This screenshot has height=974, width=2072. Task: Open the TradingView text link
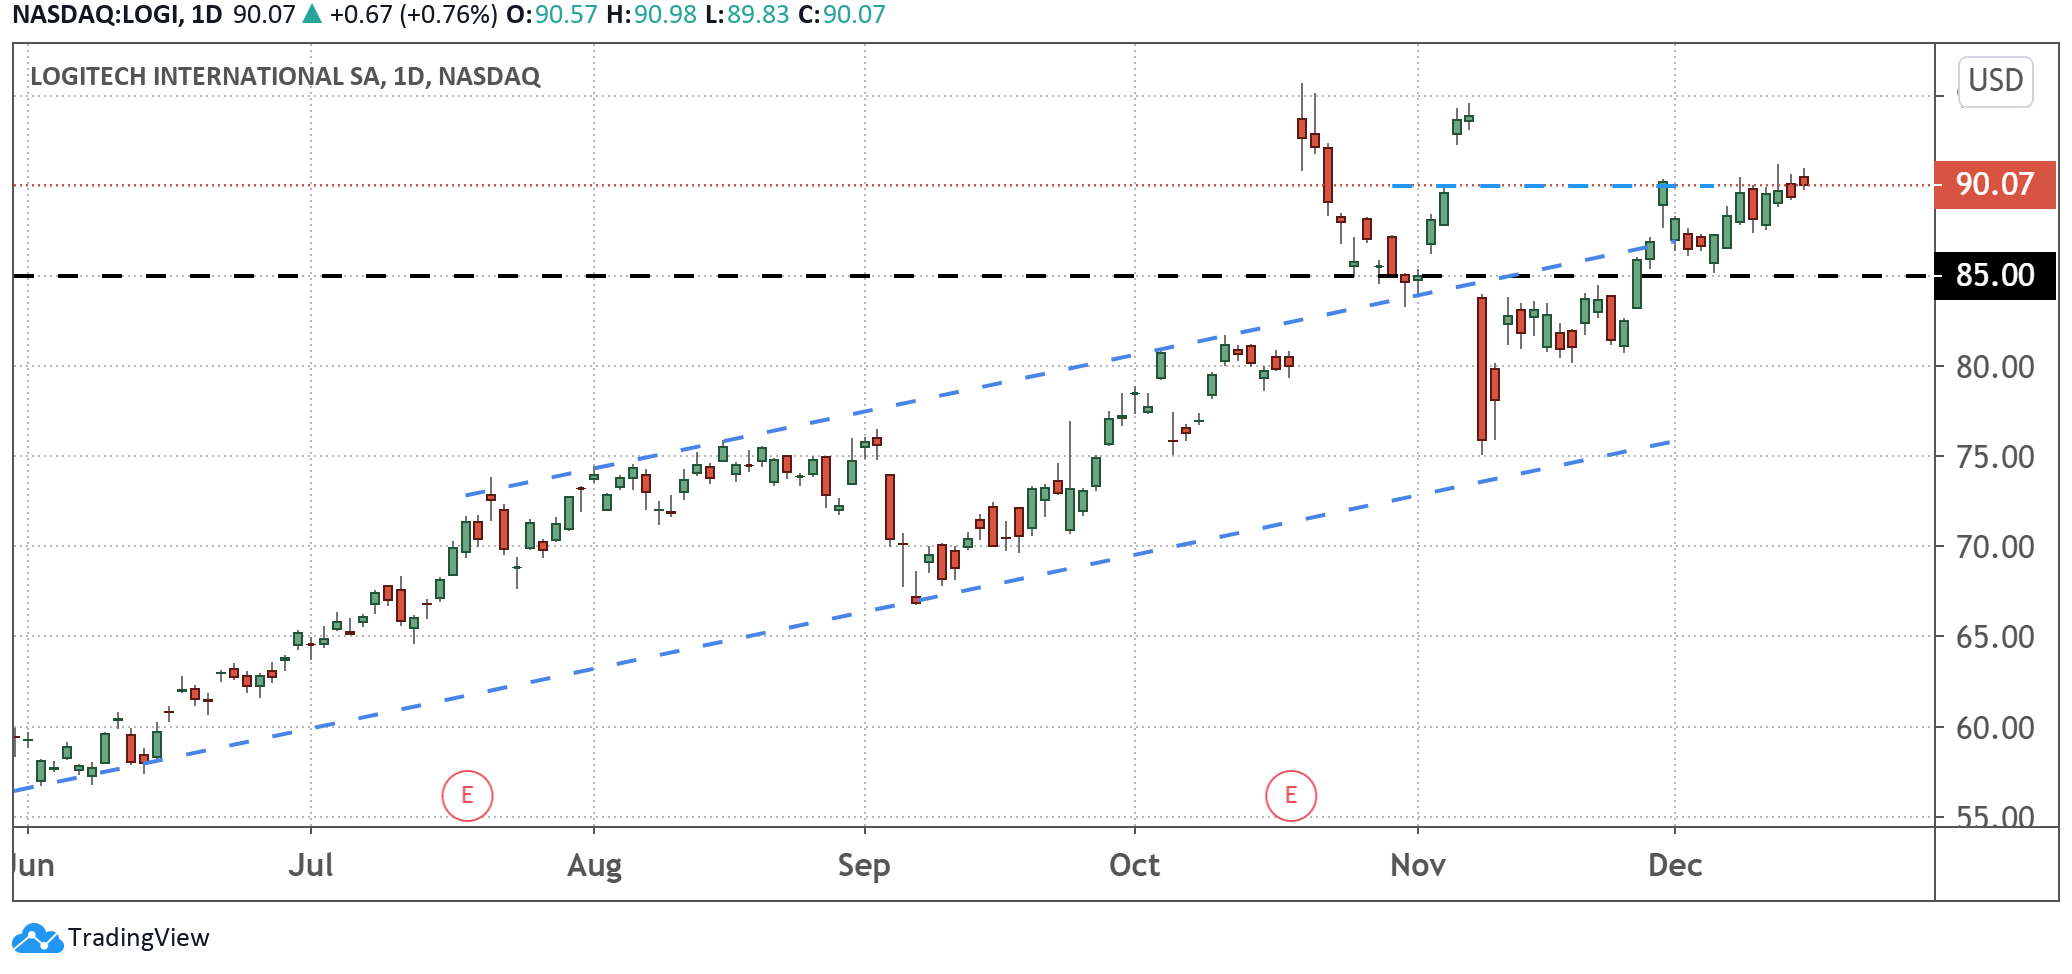tap(139, 938)
